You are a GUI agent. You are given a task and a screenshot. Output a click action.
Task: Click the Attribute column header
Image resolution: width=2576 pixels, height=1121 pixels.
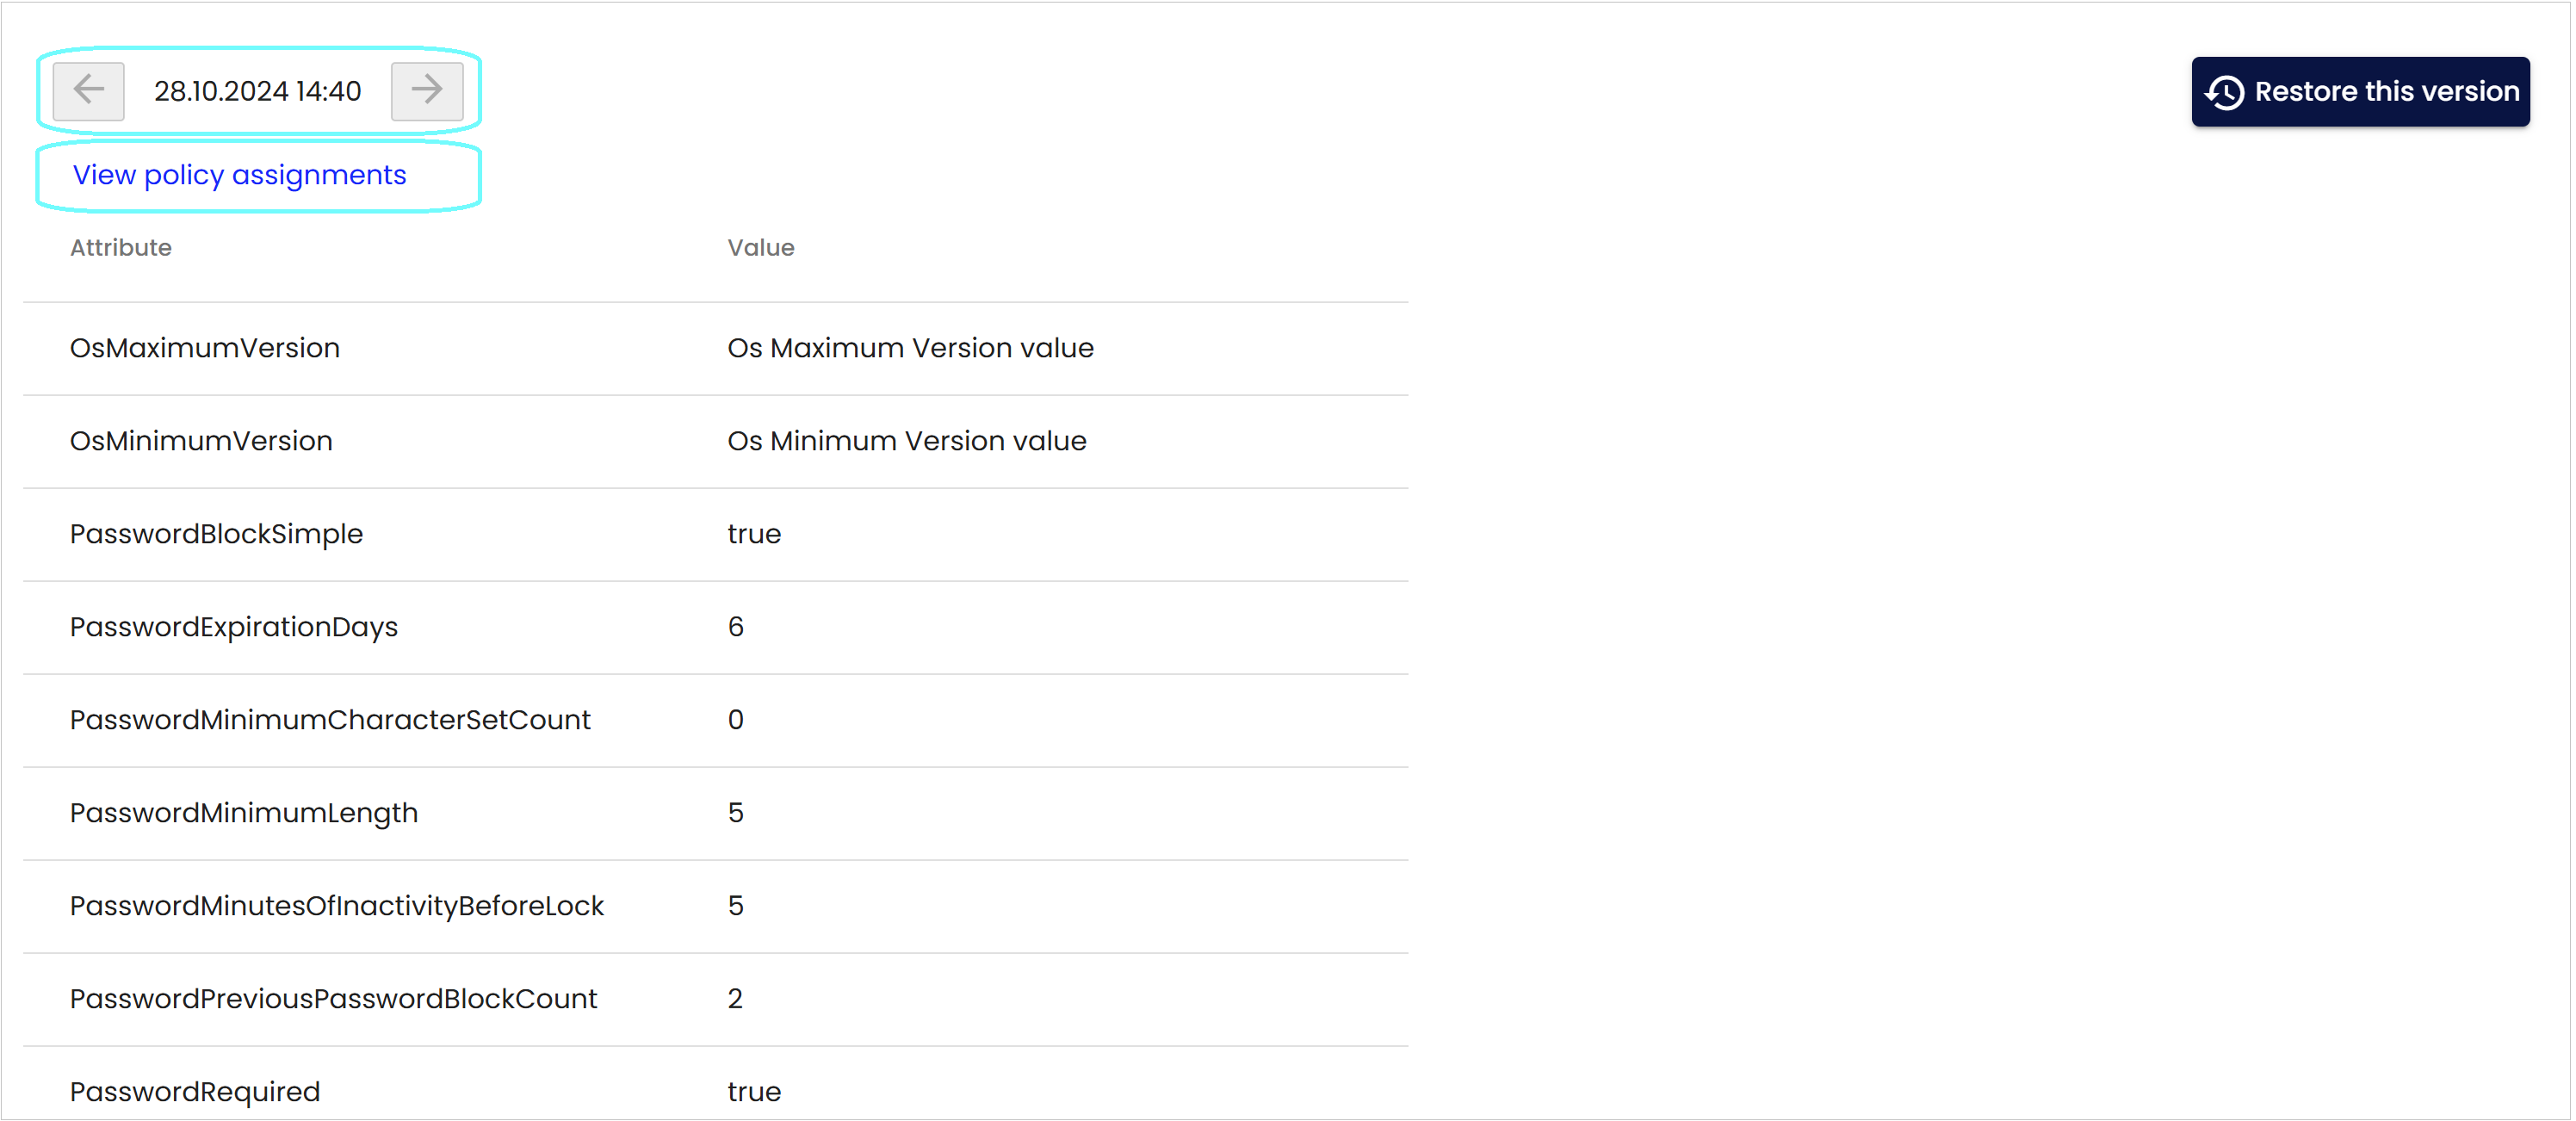121,247
